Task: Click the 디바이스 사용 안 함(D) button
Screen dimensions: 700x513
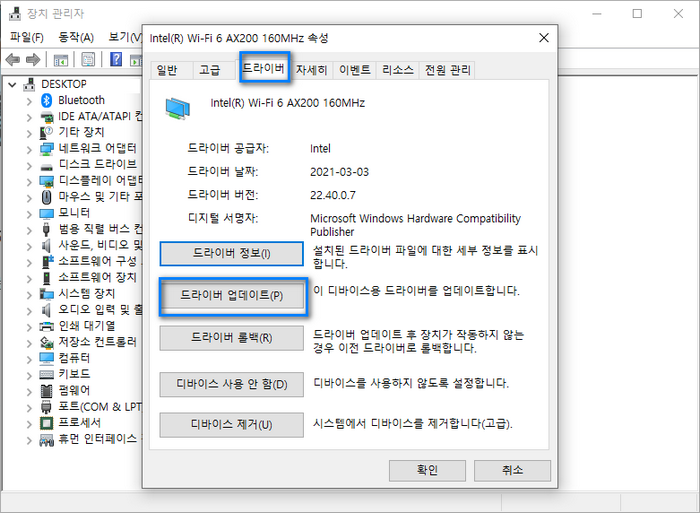Action: pos(232,384)
